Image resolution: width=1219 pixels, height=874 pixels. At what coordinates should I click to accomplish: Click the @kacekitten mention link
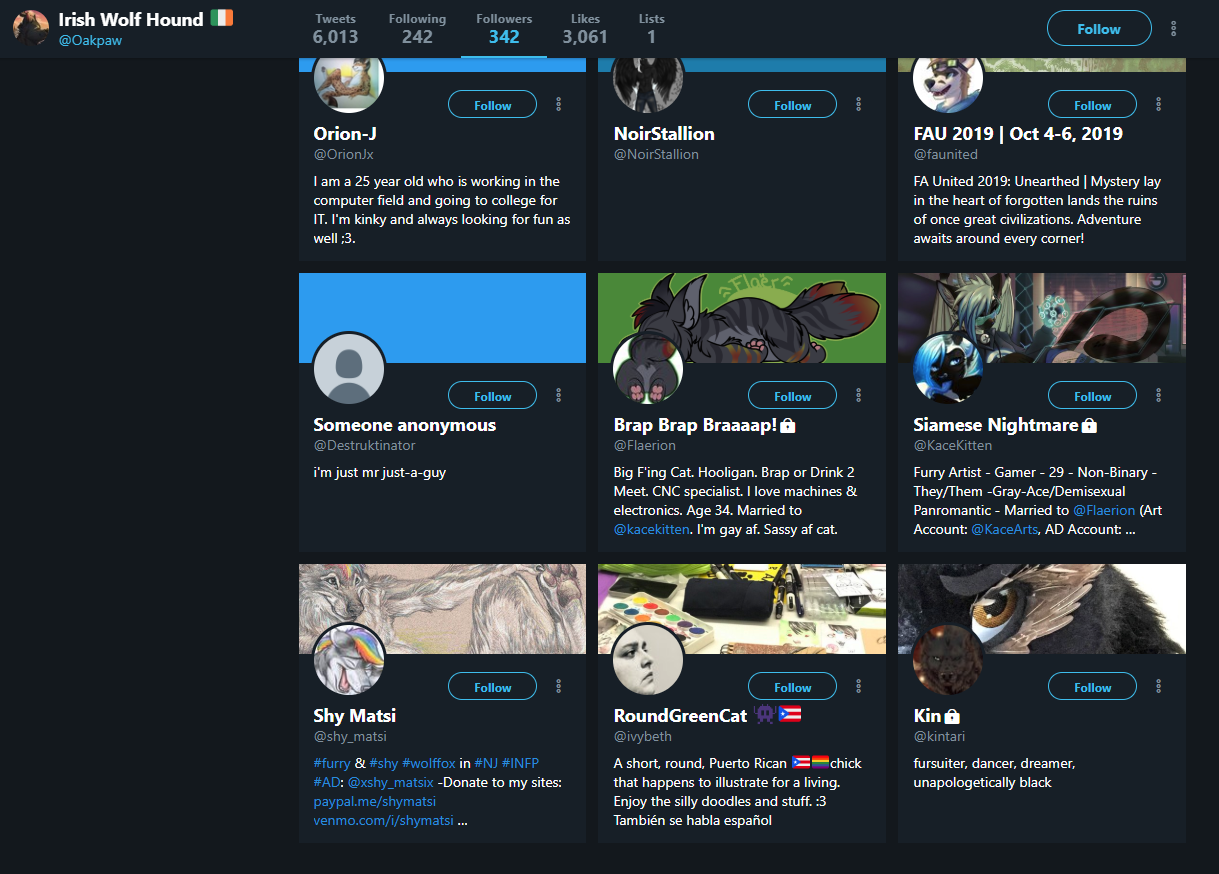pyautogui.click(x=651, y=529)
